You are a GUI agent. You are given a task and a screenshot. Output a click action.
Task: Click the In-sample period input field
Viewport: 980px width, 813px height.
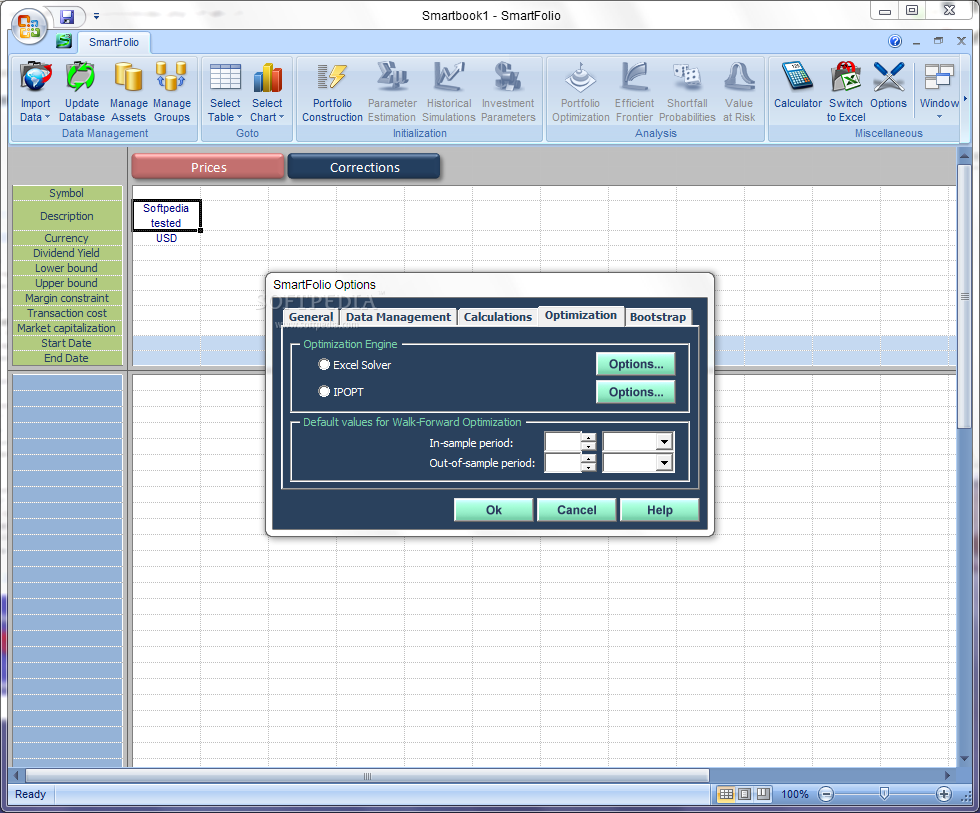pos(563,442)
